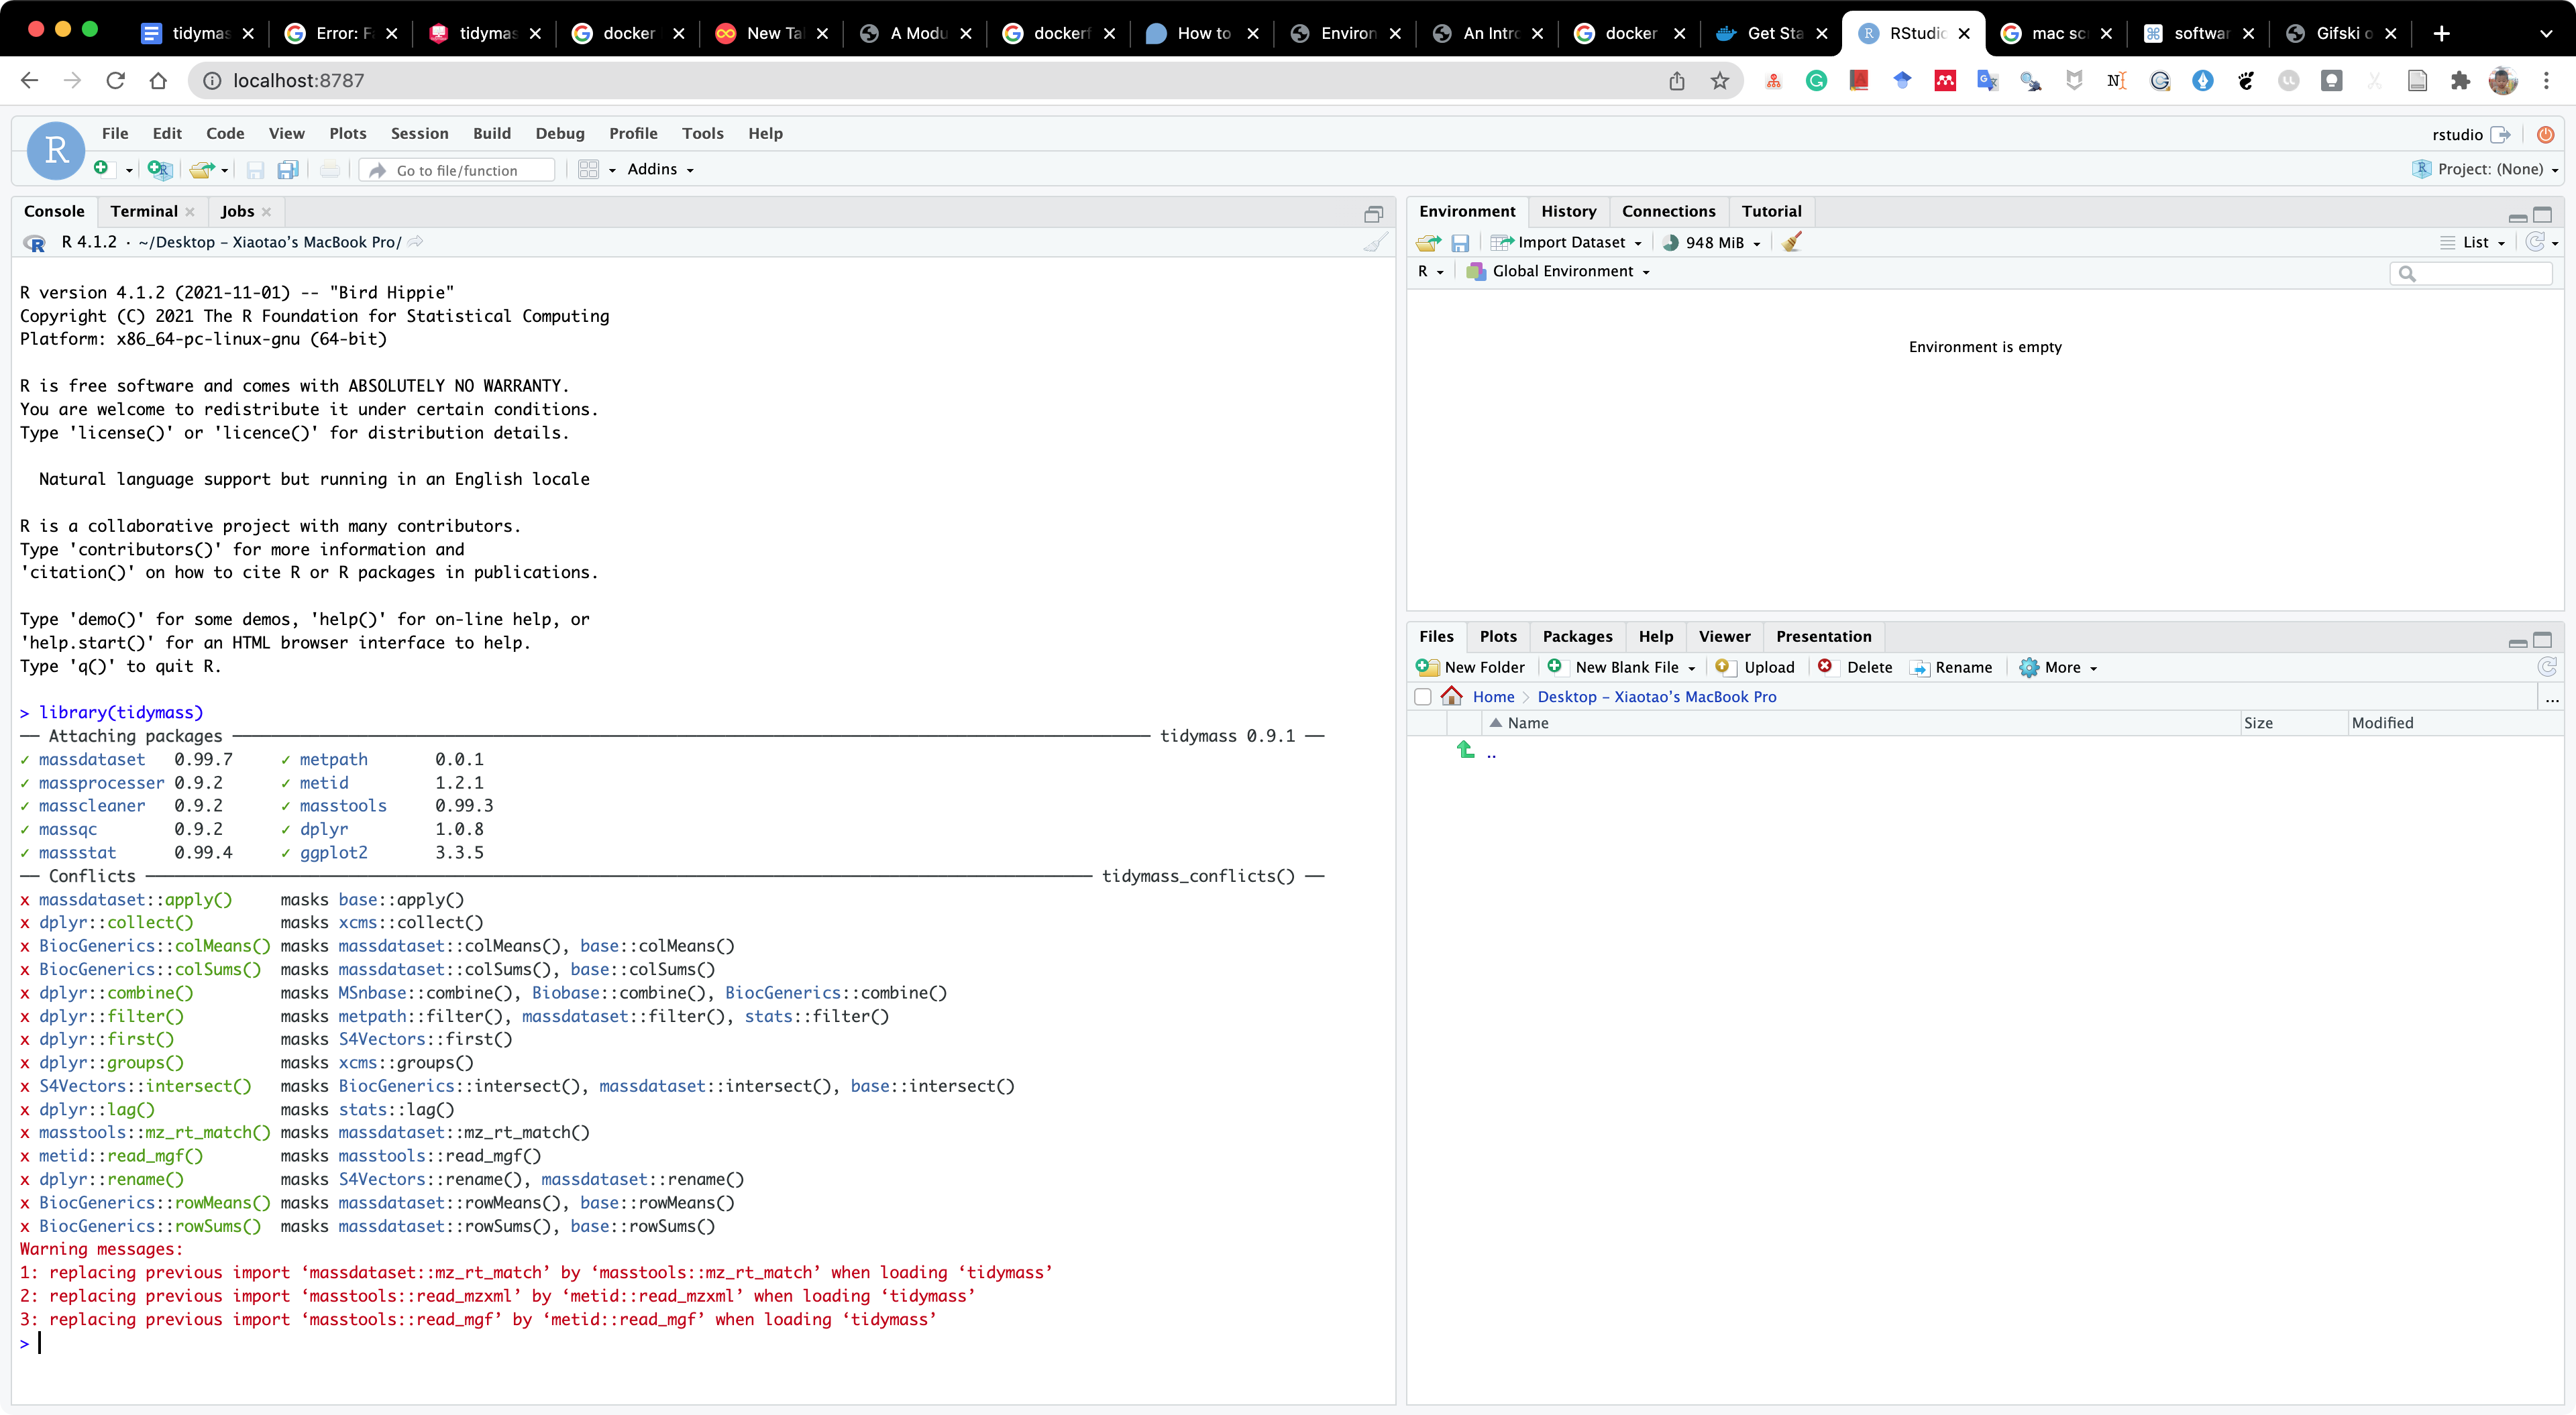Click the view working directory arrow icon
The width and height of the screenshot is (2576, 1415).
[415, 241]
